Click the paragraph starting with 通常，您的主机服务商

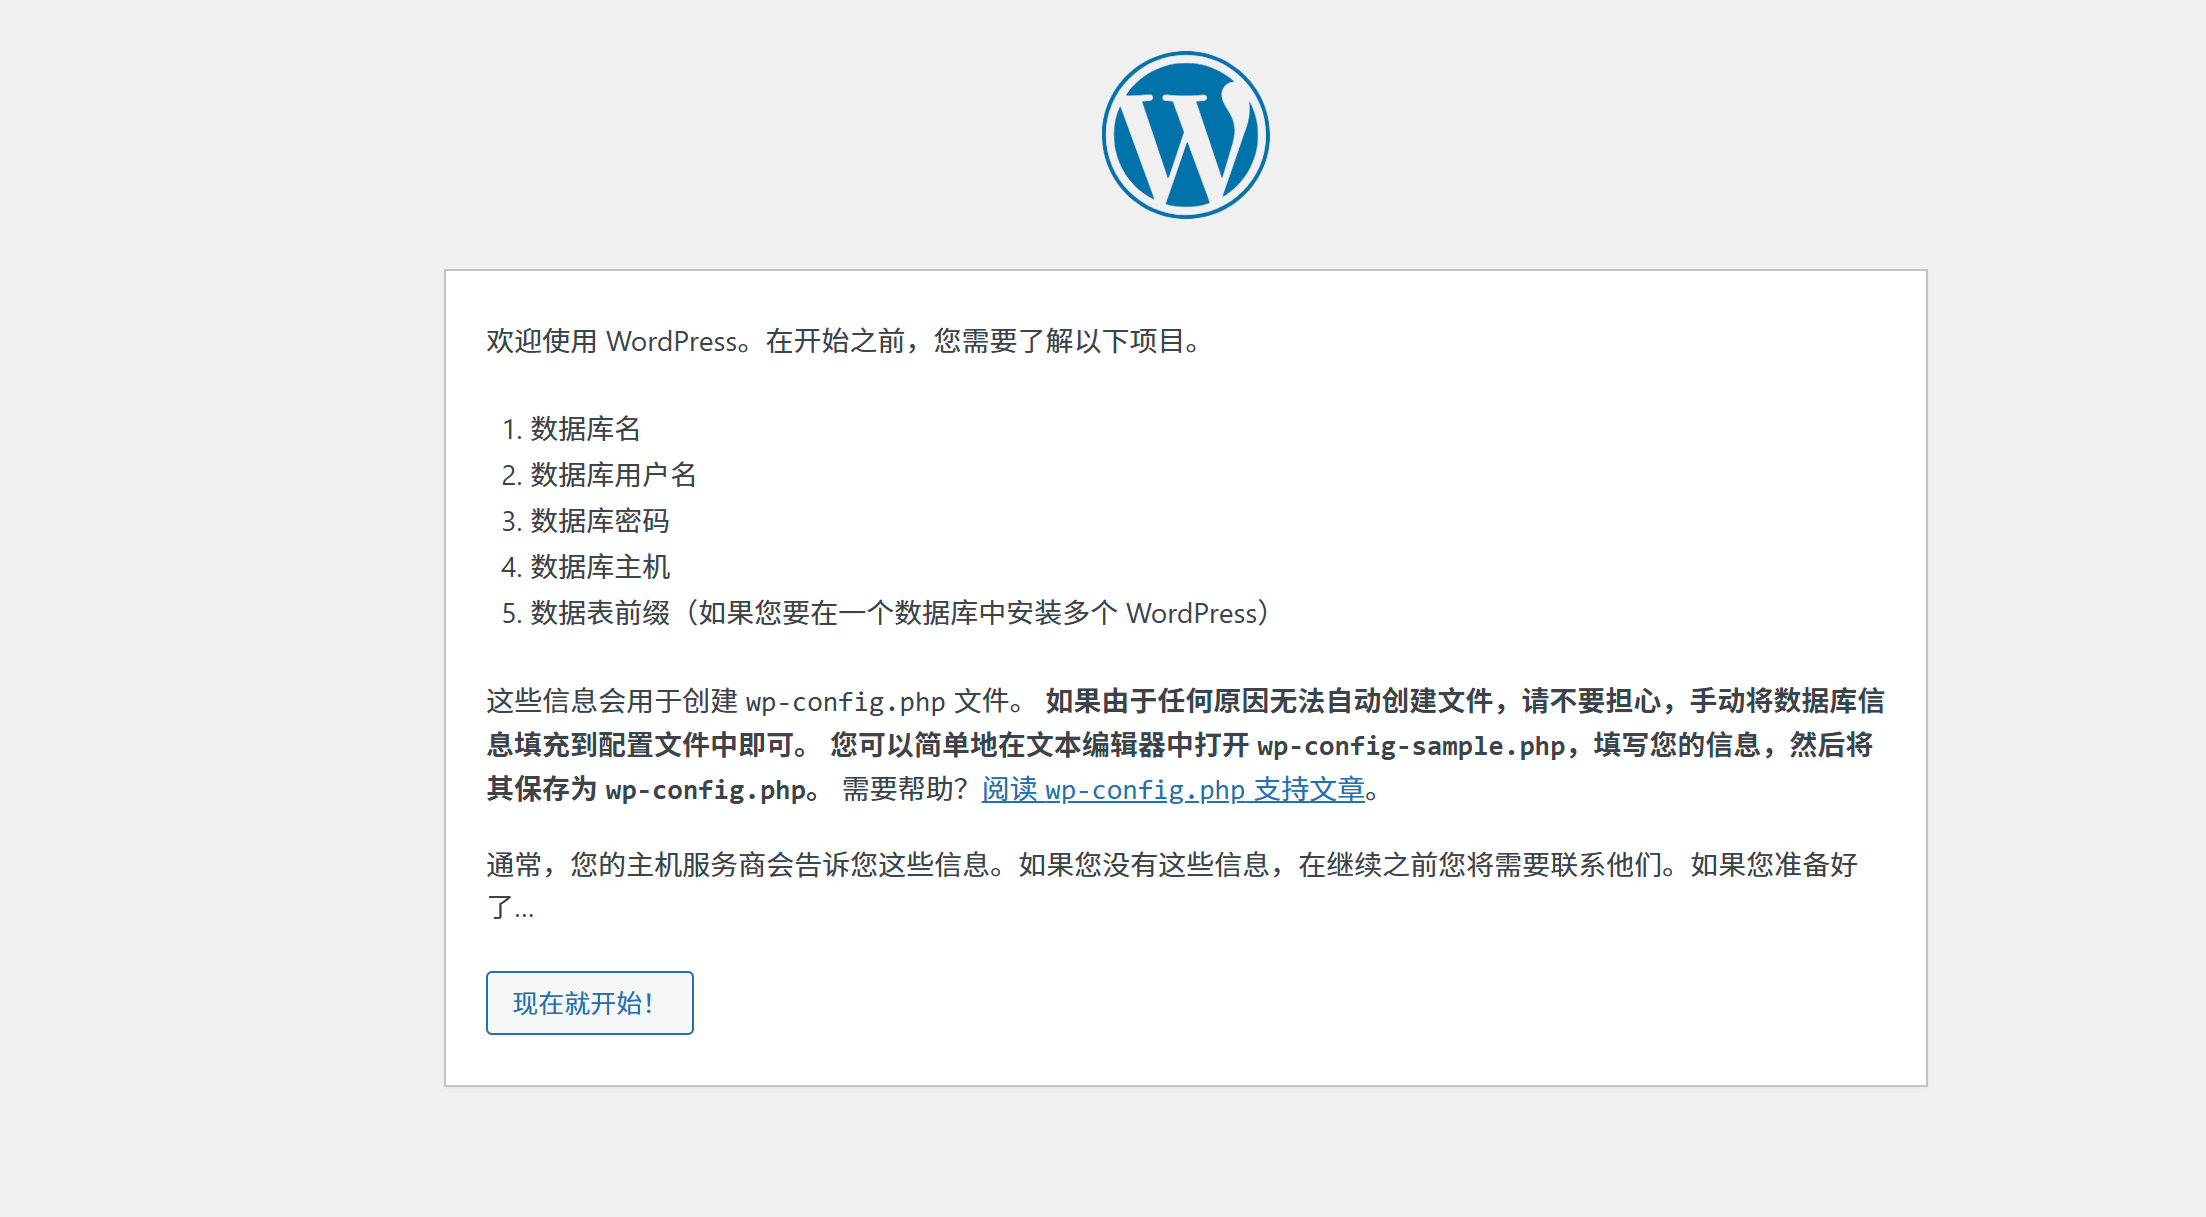coord(1172,886)
